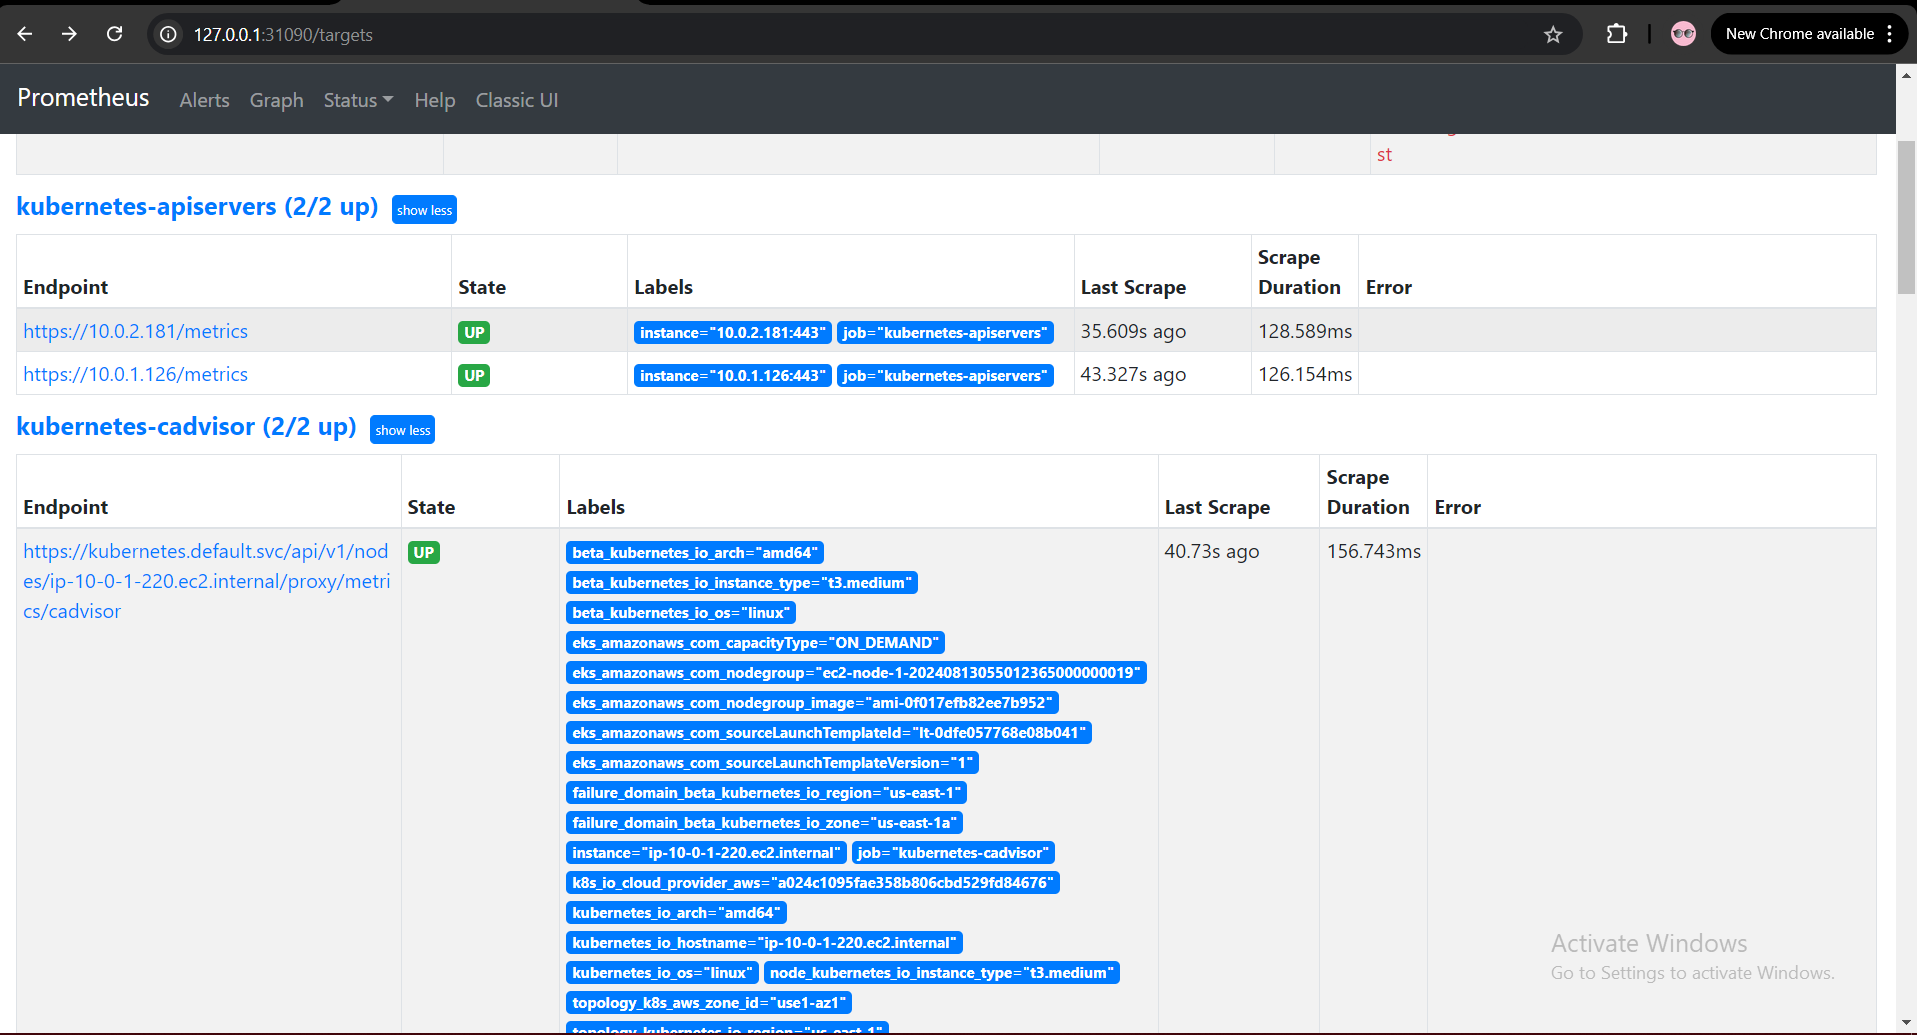Open the Chrome profile avatar
Screen dimensions: 1917x1035
[1684, 34]
